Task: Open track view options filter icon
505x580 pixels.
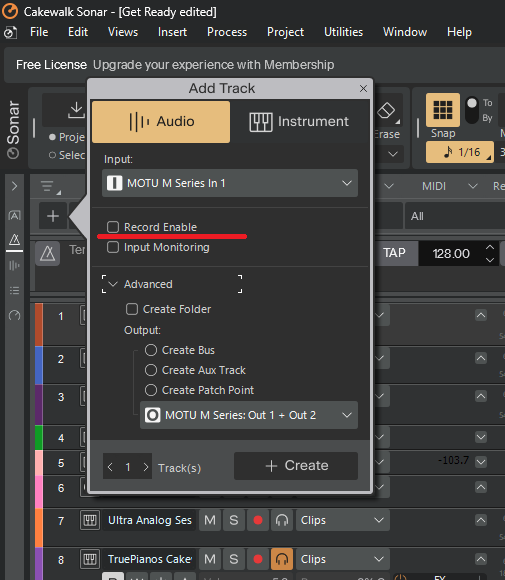Action: click(49, 187)
